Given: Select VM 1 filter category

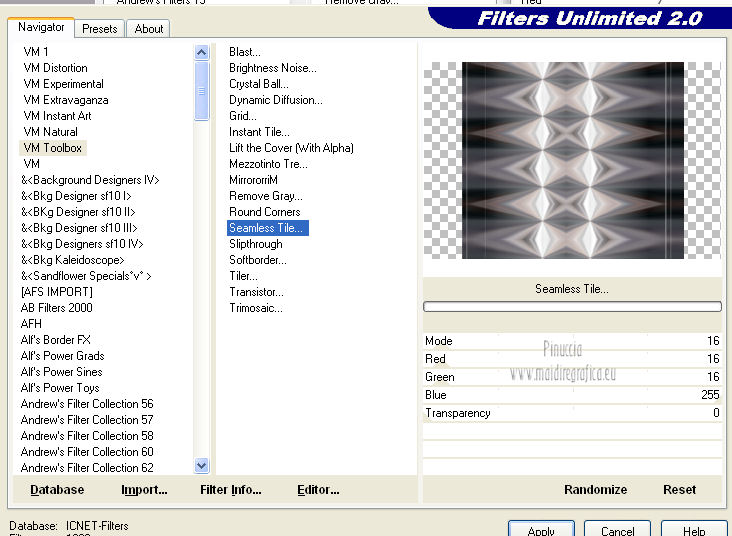Looking at the screenshot, I should 36,52.
